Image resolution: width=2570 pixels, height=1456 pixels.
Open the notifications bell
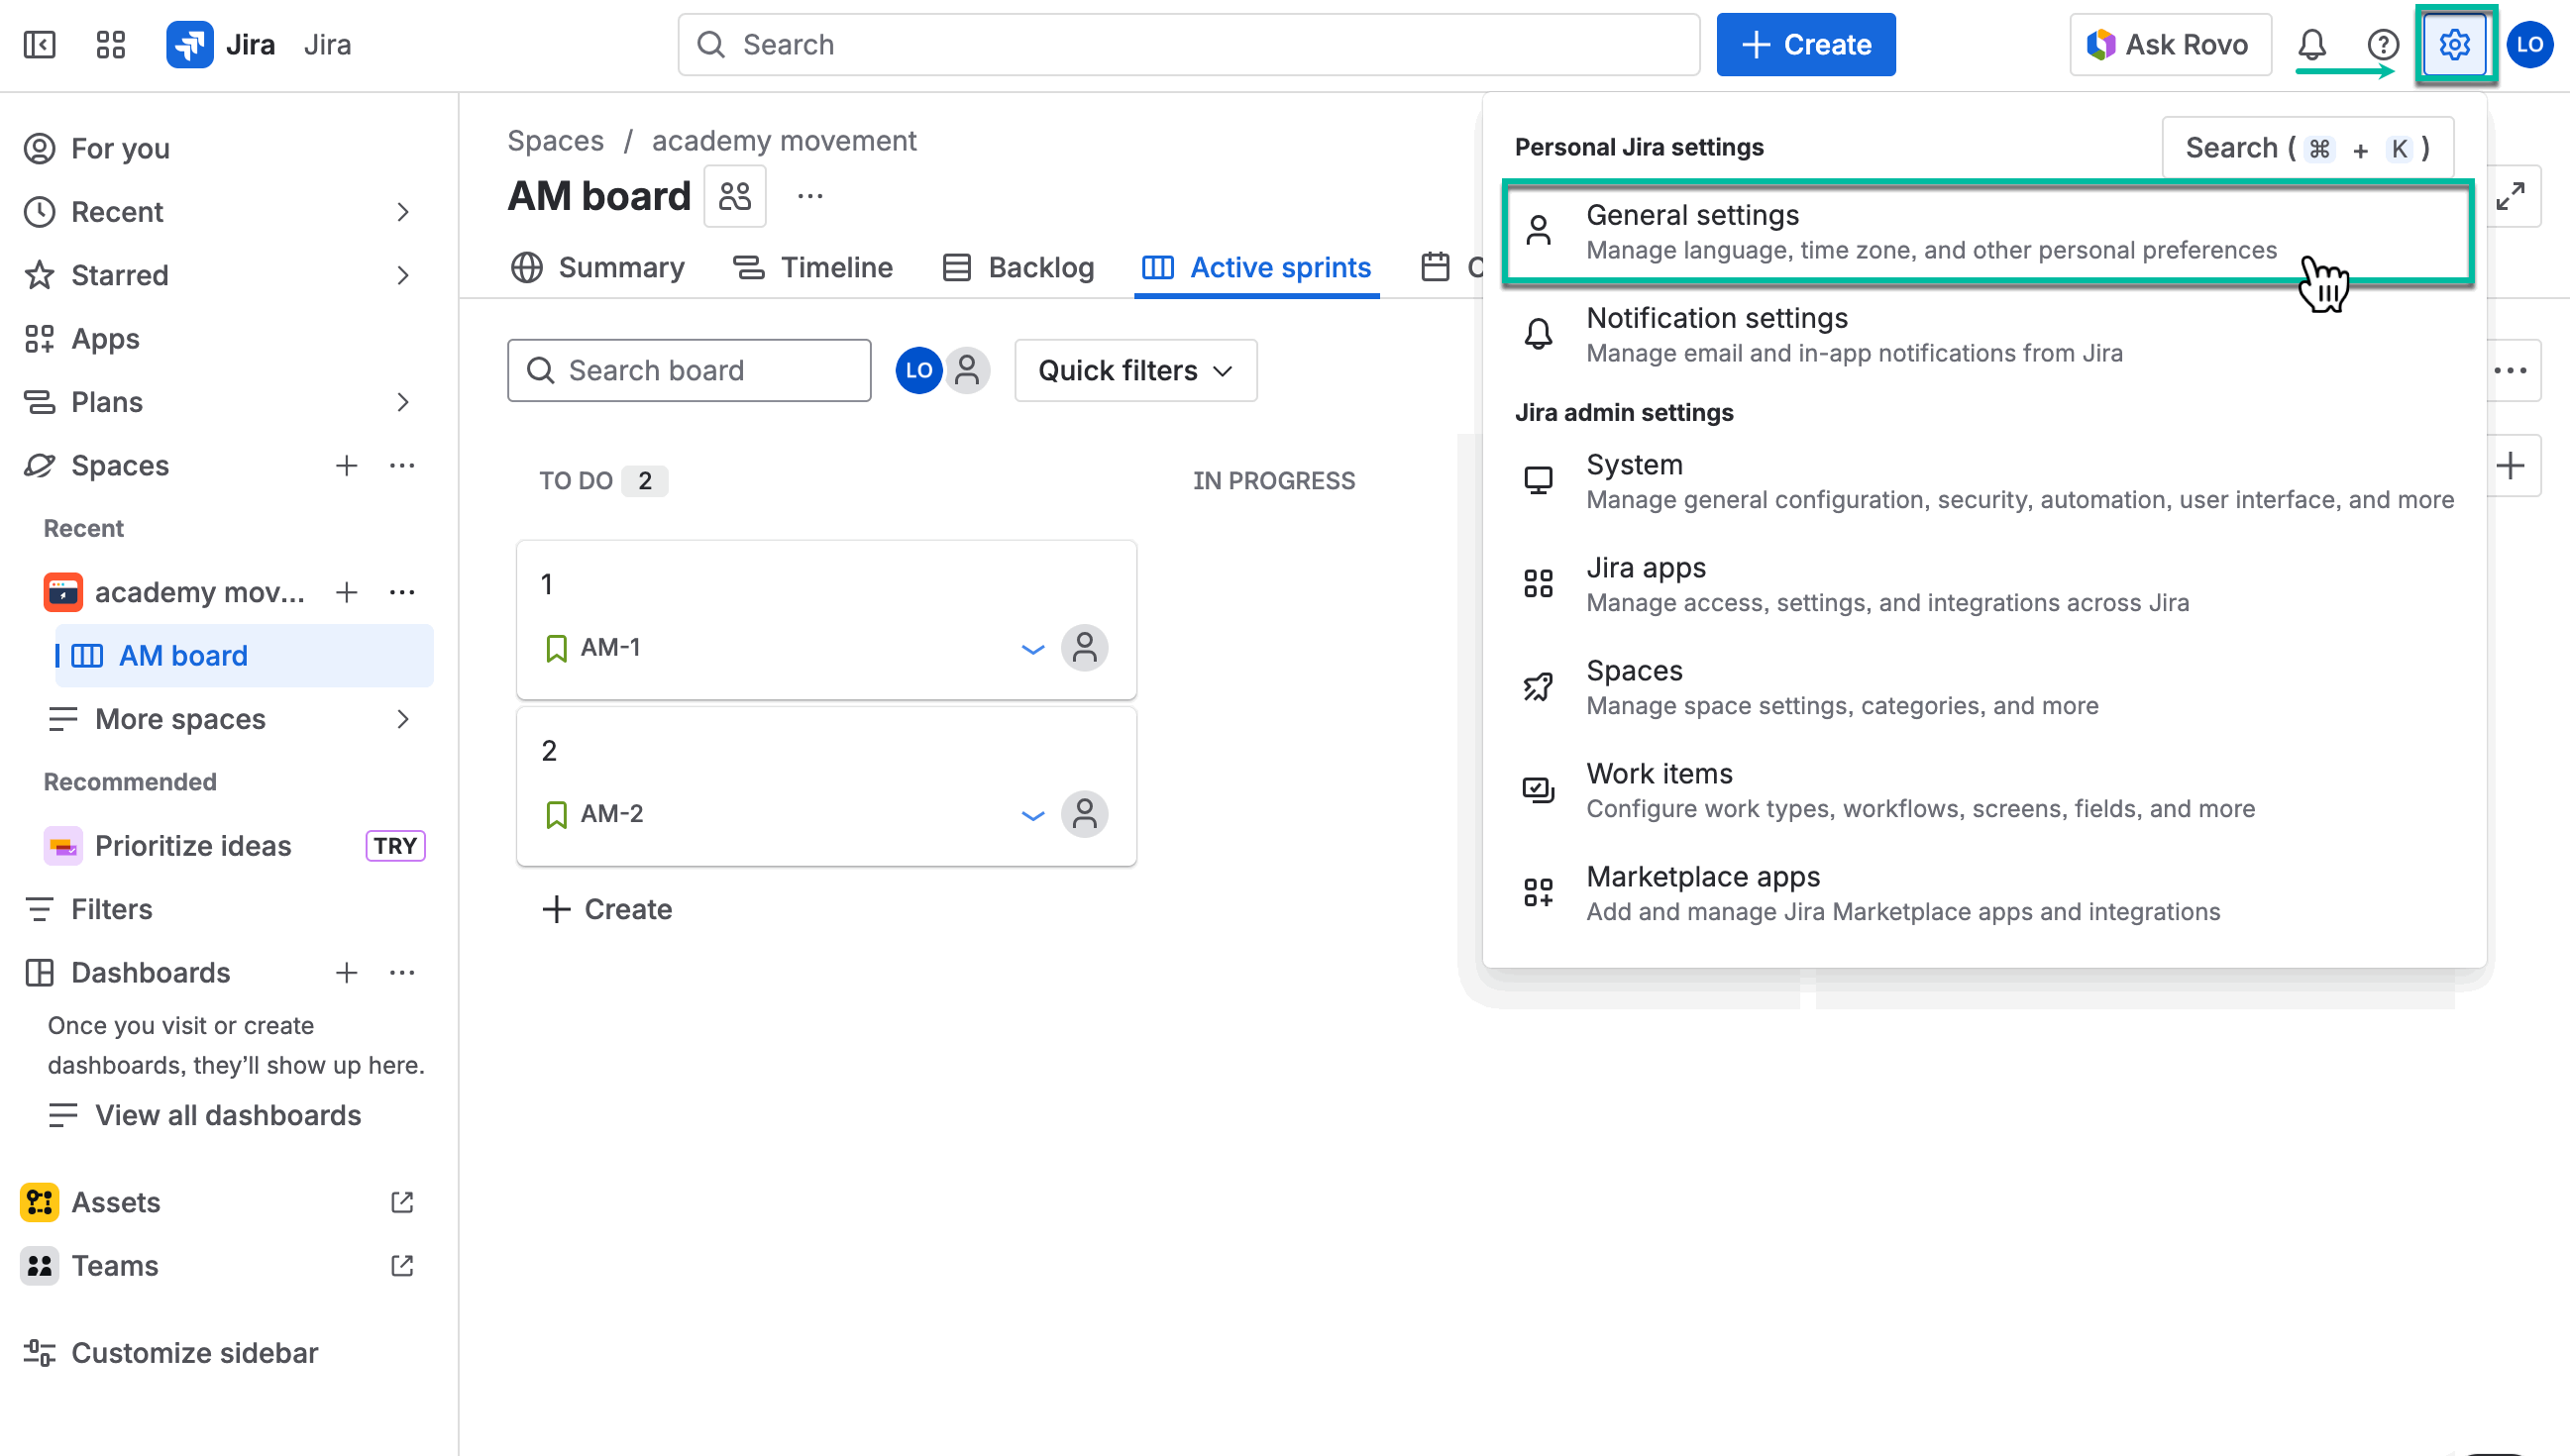(2311, 45)
